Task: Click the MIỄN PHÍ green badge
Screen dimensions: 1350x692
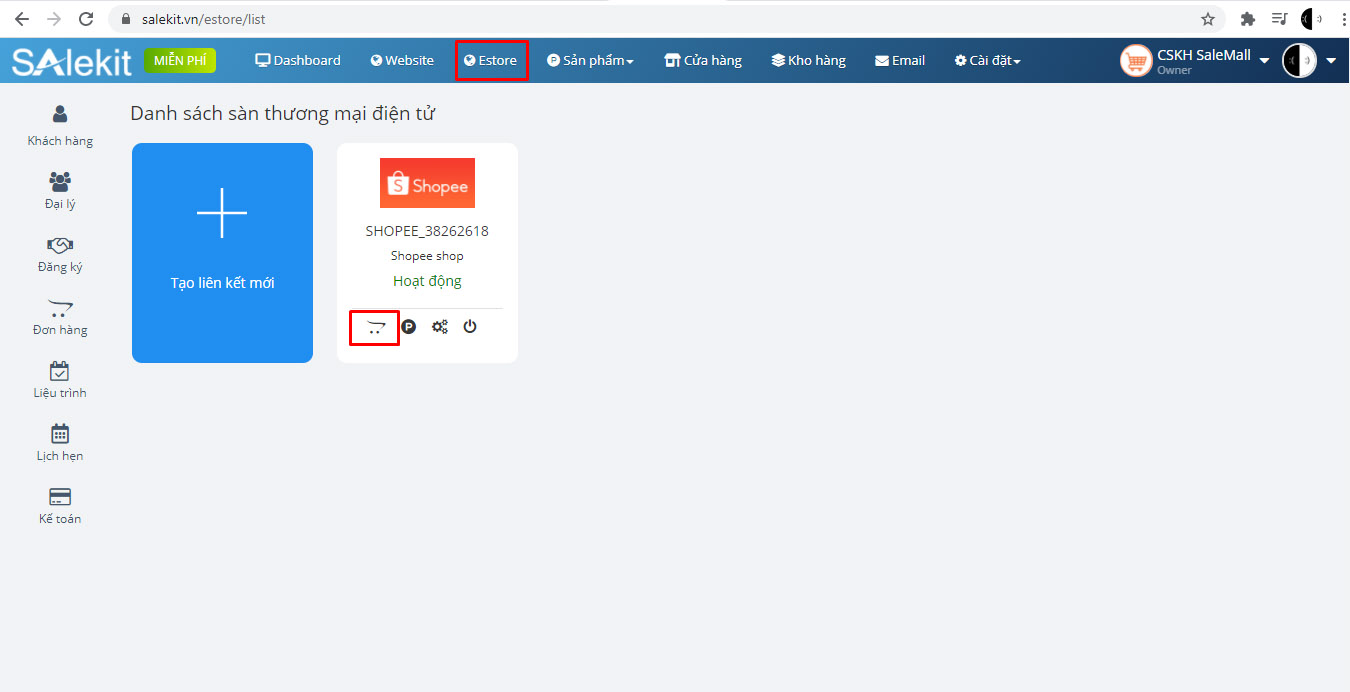Action: point(180,61)
